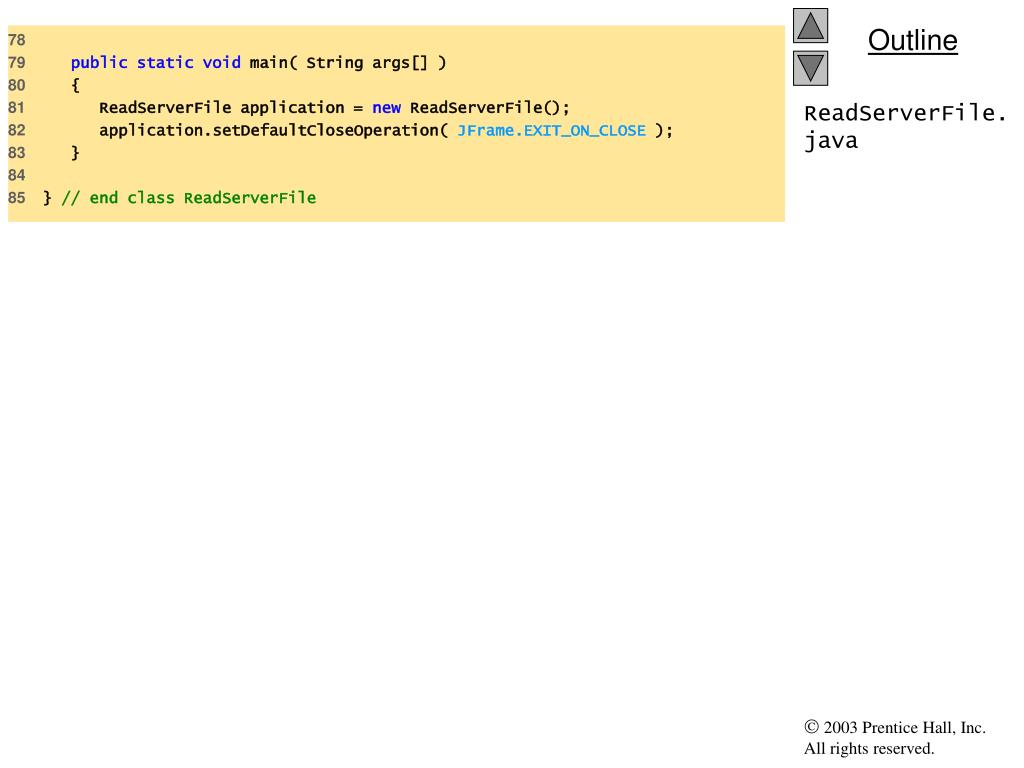Select the ReadServerFile.java file label

[905, 126]
